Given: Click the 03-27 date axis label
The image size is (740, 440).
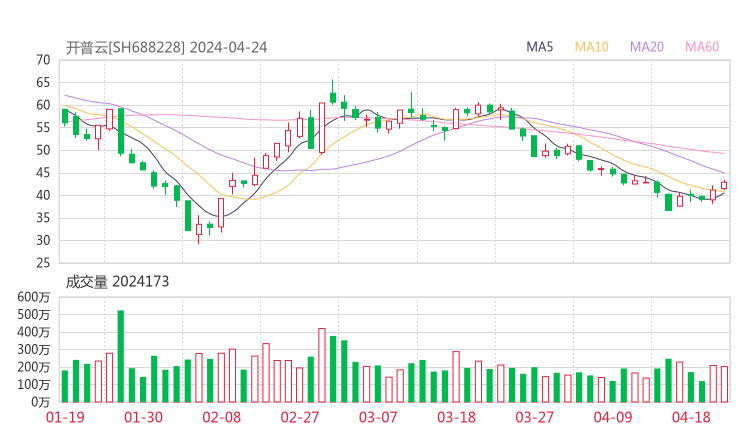Looking at the screenshot, I should pyautogui.click(x=535, y=417).
